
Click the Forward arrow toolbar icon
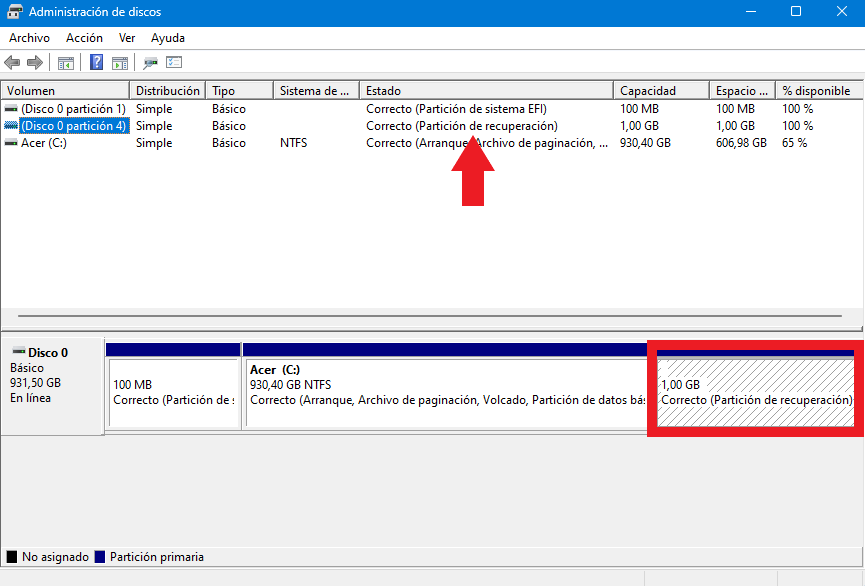(35, 62)
